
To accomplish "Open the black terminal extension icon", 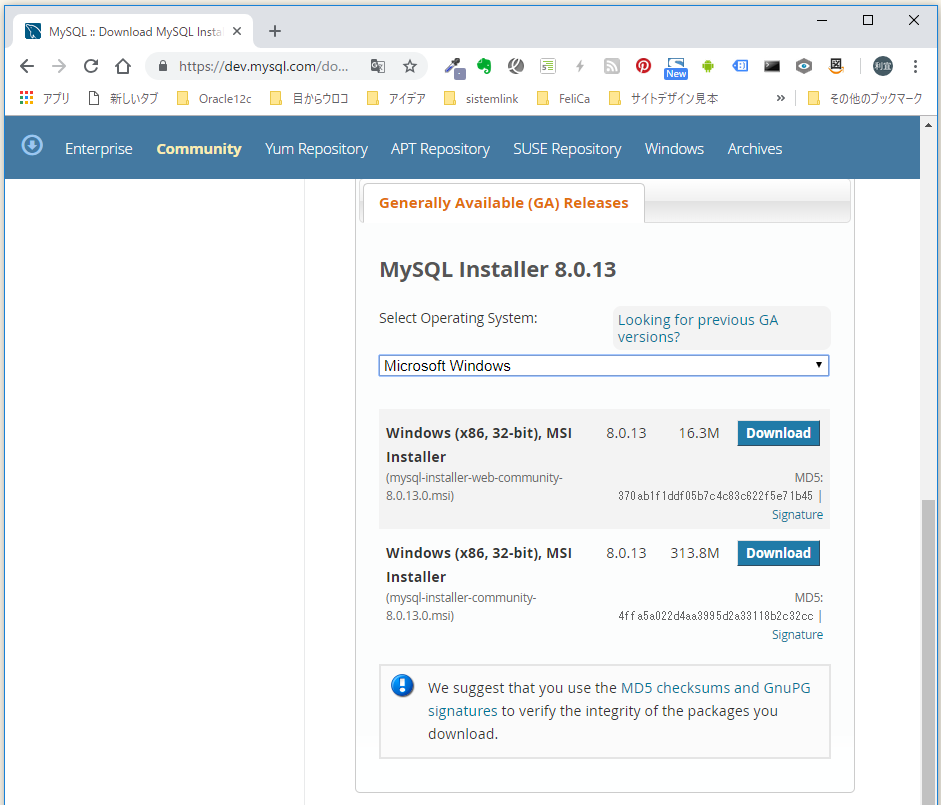I will tap(772, 66).
